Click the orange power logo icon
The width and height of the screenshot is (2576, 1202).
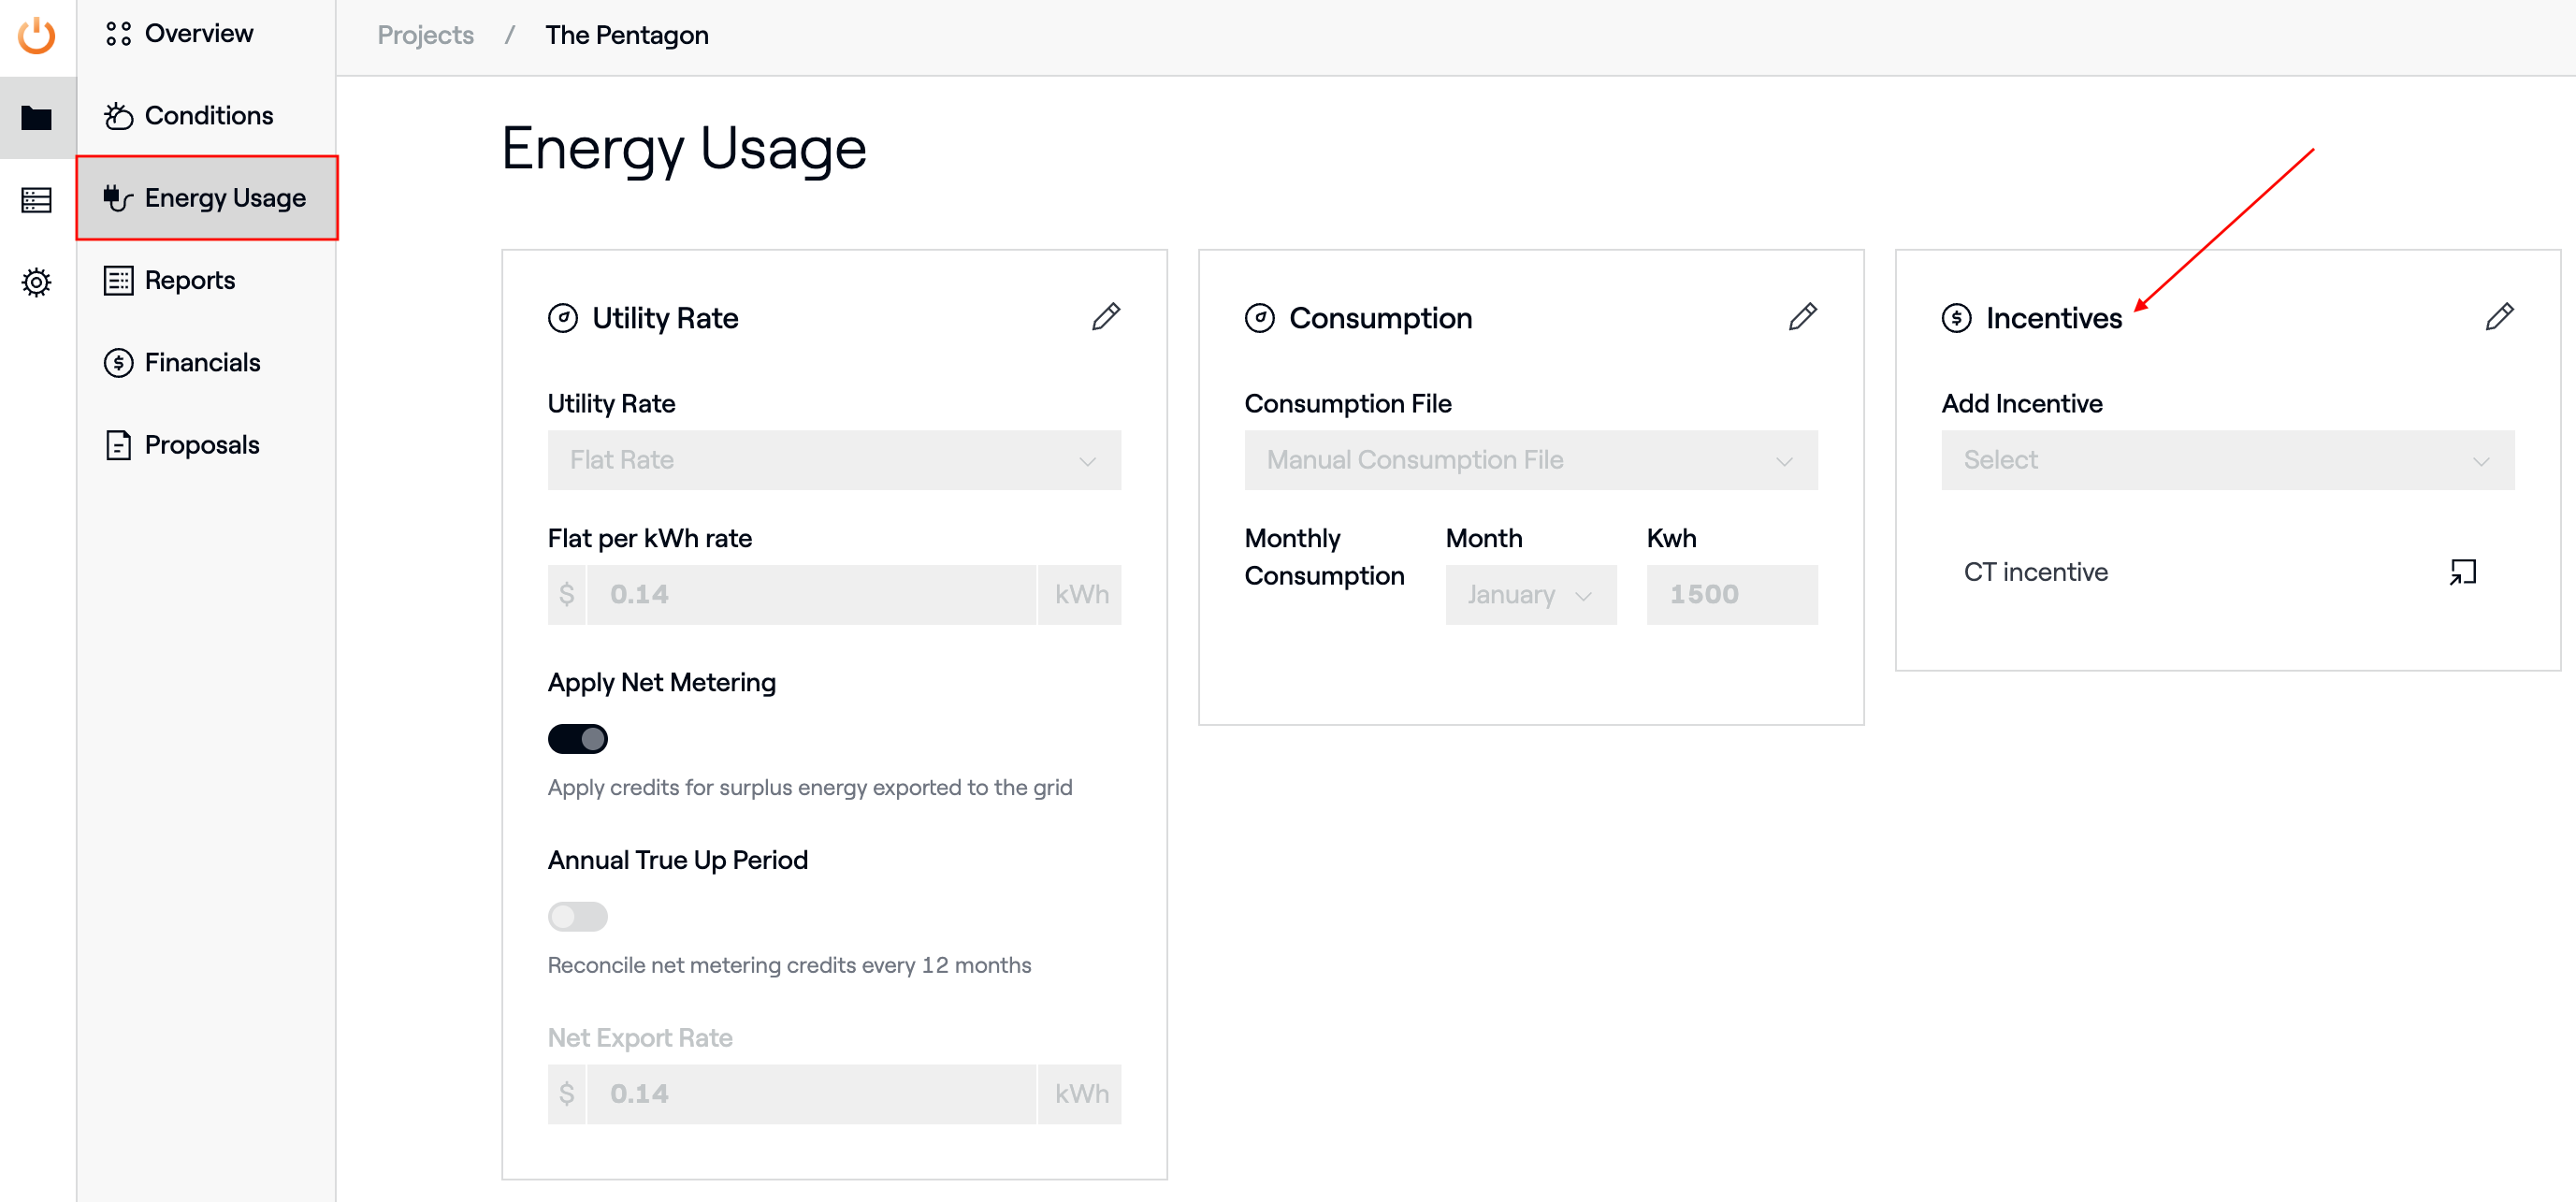37,36
